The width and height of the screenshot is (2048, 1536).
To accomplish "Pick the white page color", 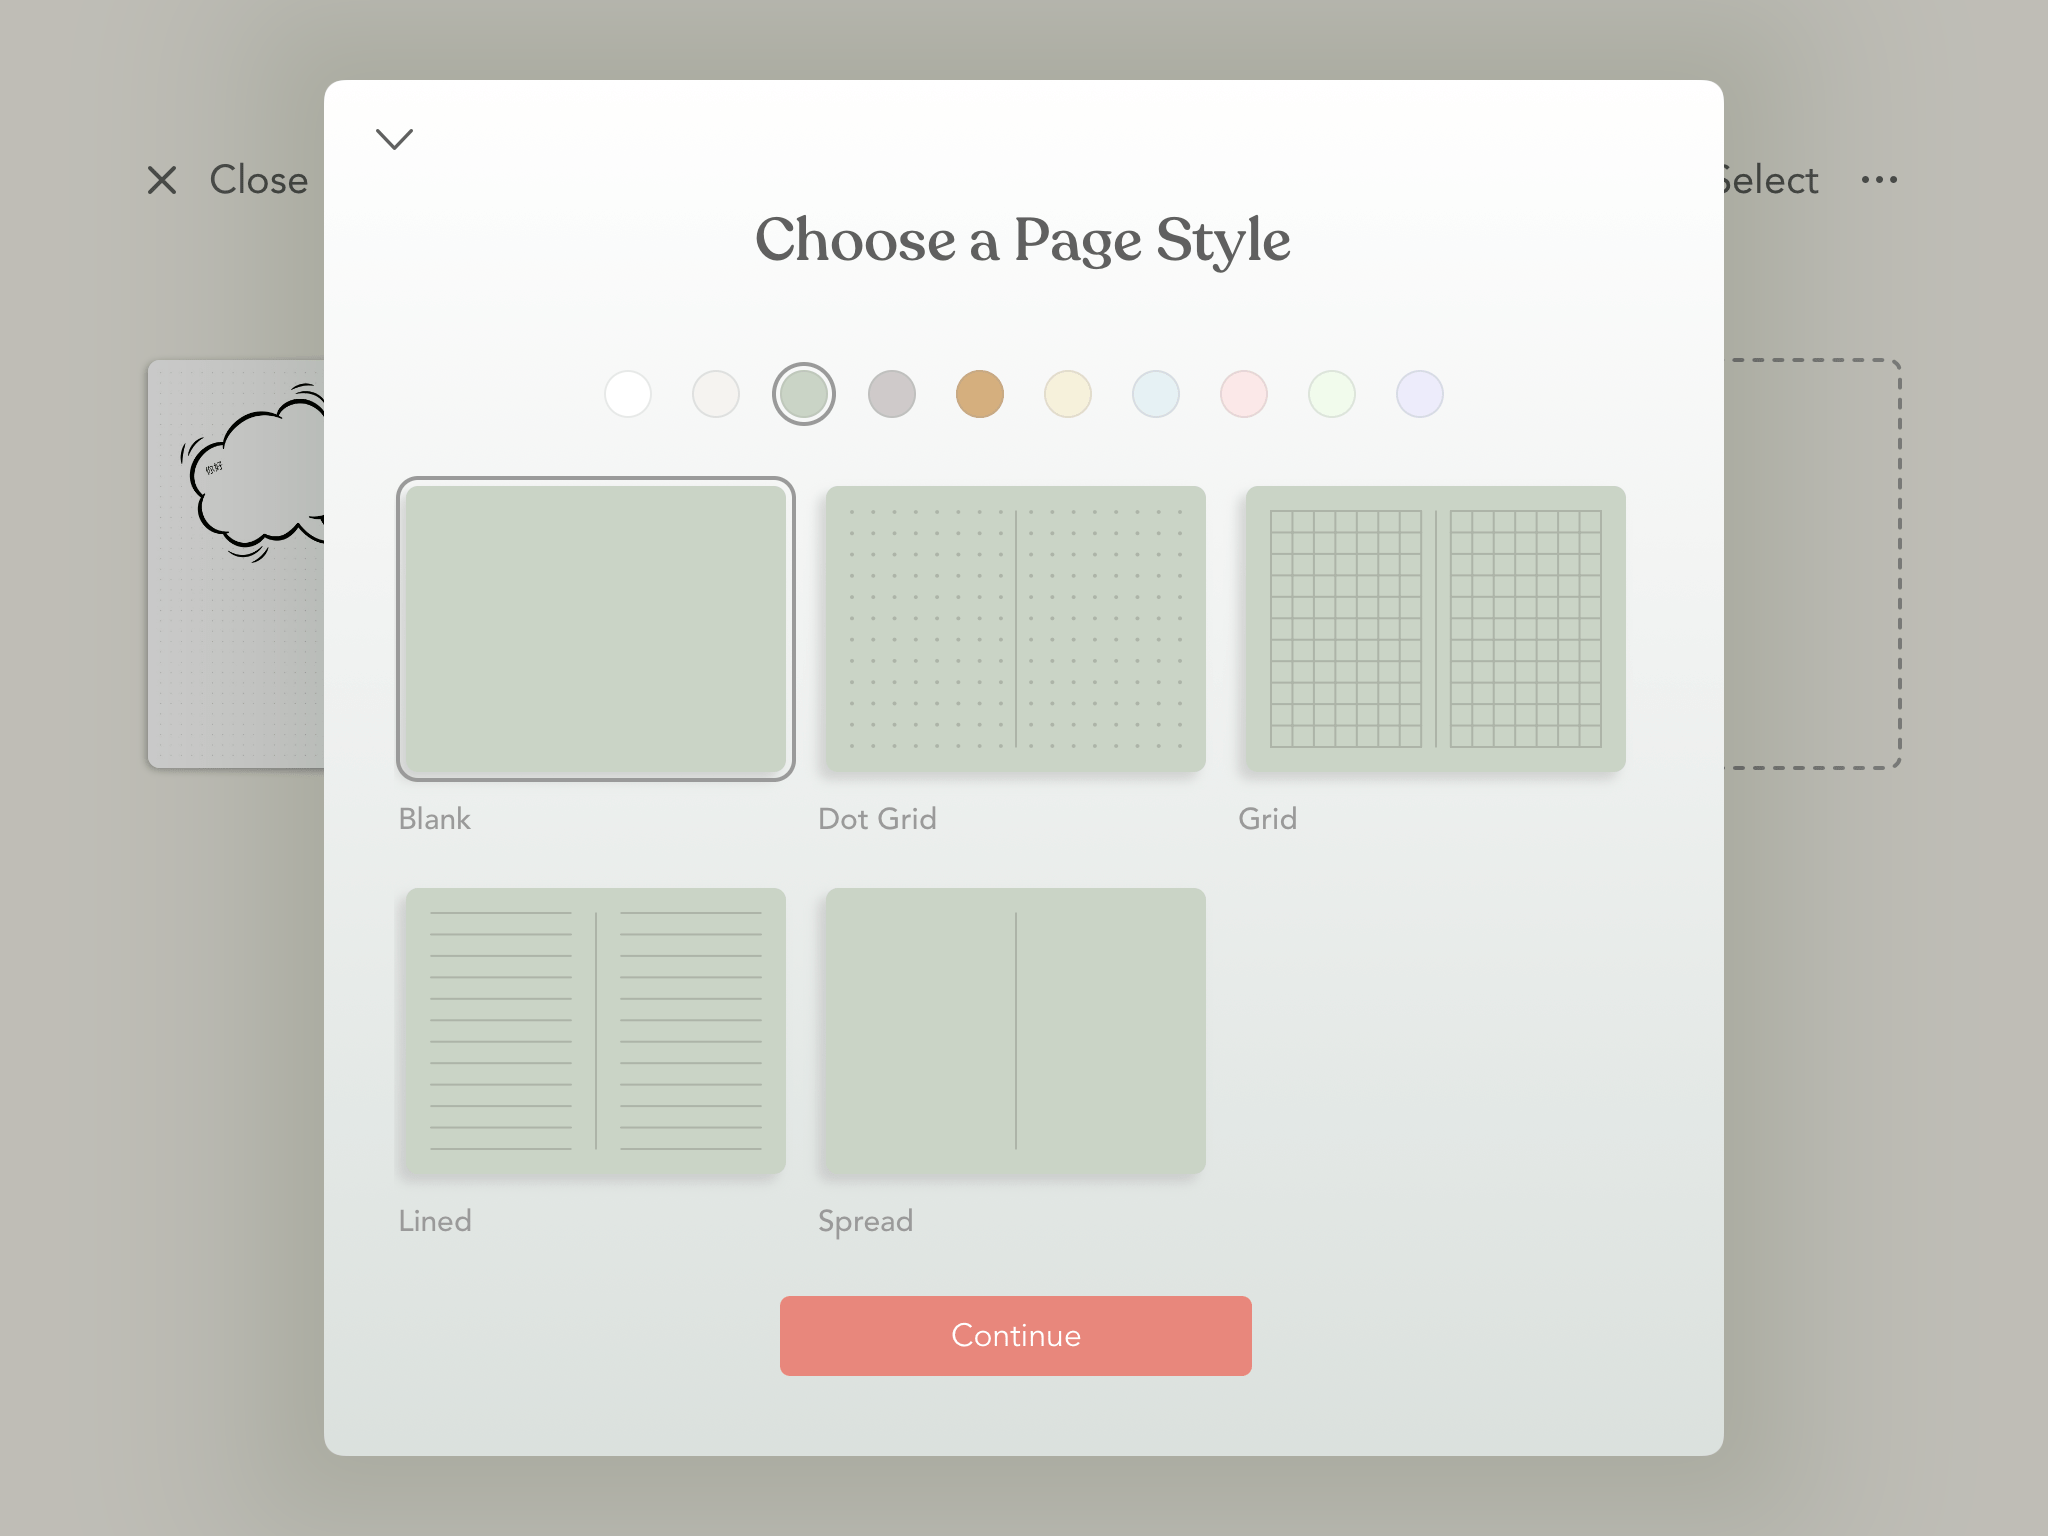I will click(x=628, y=394).
